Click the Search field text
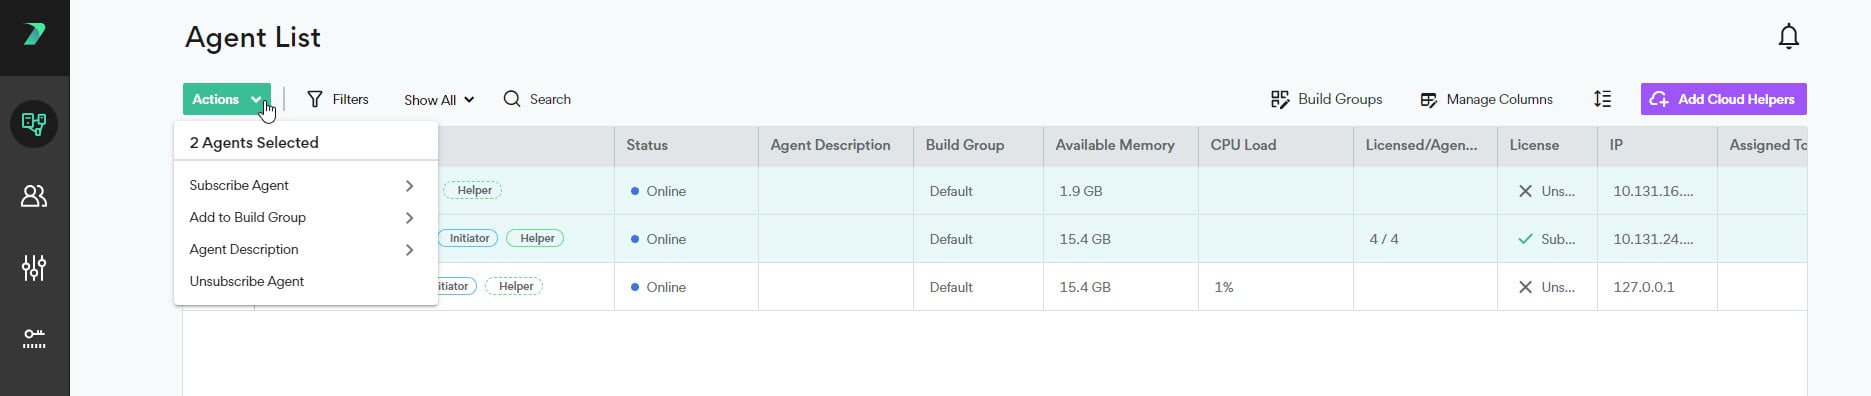Image resolution: width=1871 pixels, height=396 pixels. pyautogui.click(x=550, y=99)
